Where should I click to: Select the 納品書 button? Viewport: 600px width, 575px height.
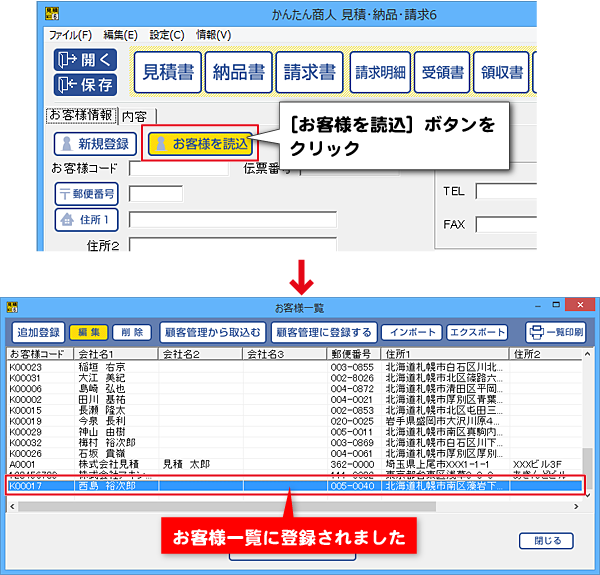(x=239, y=72)
